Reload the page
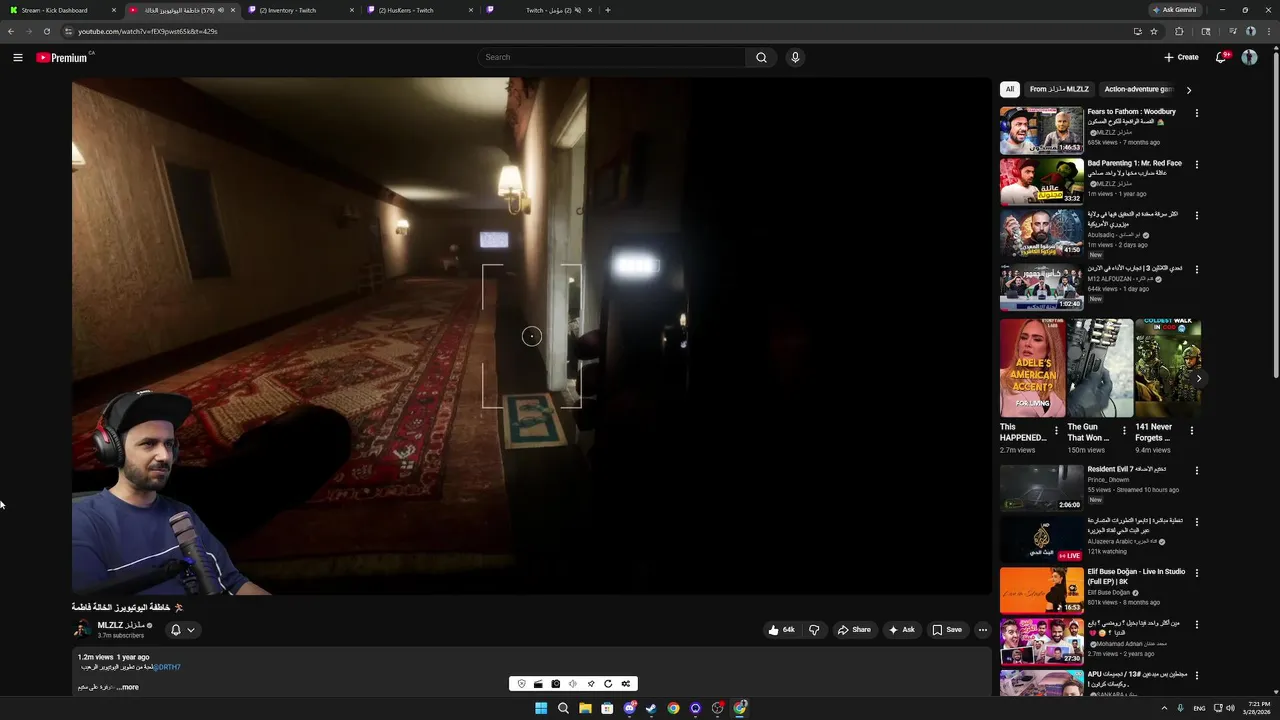The image size is (1280, 720). click(x=46, y=31)
